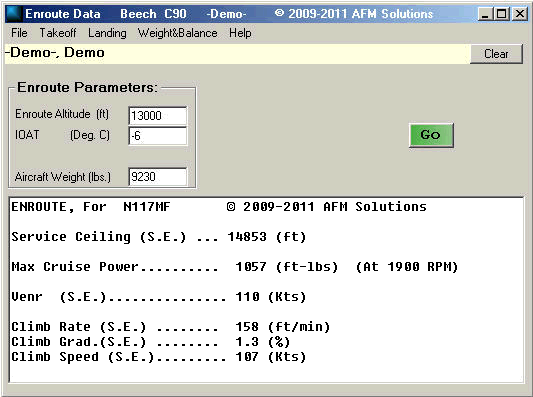The height and width of the screenshot is (397, 533).
Task: Open the Landing menu
Action: pos(107,33)
